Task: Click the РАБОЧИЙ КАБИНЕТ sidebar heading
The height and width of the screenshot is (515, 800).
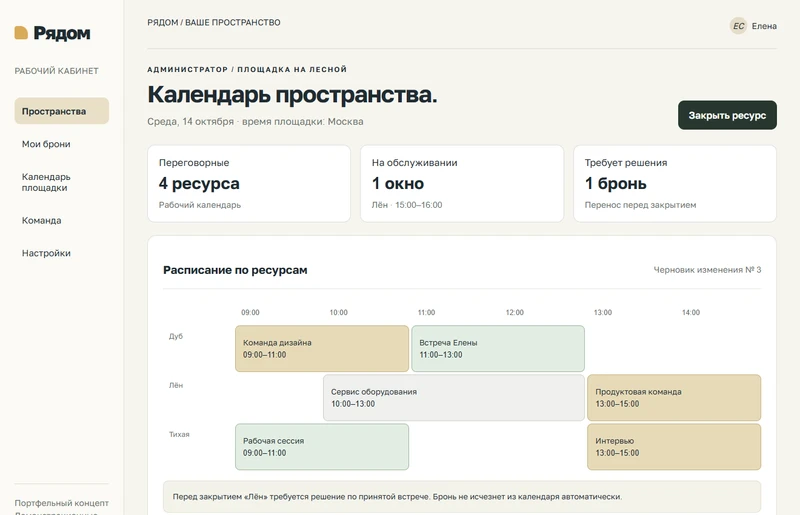Action: (x=57, y=71)
